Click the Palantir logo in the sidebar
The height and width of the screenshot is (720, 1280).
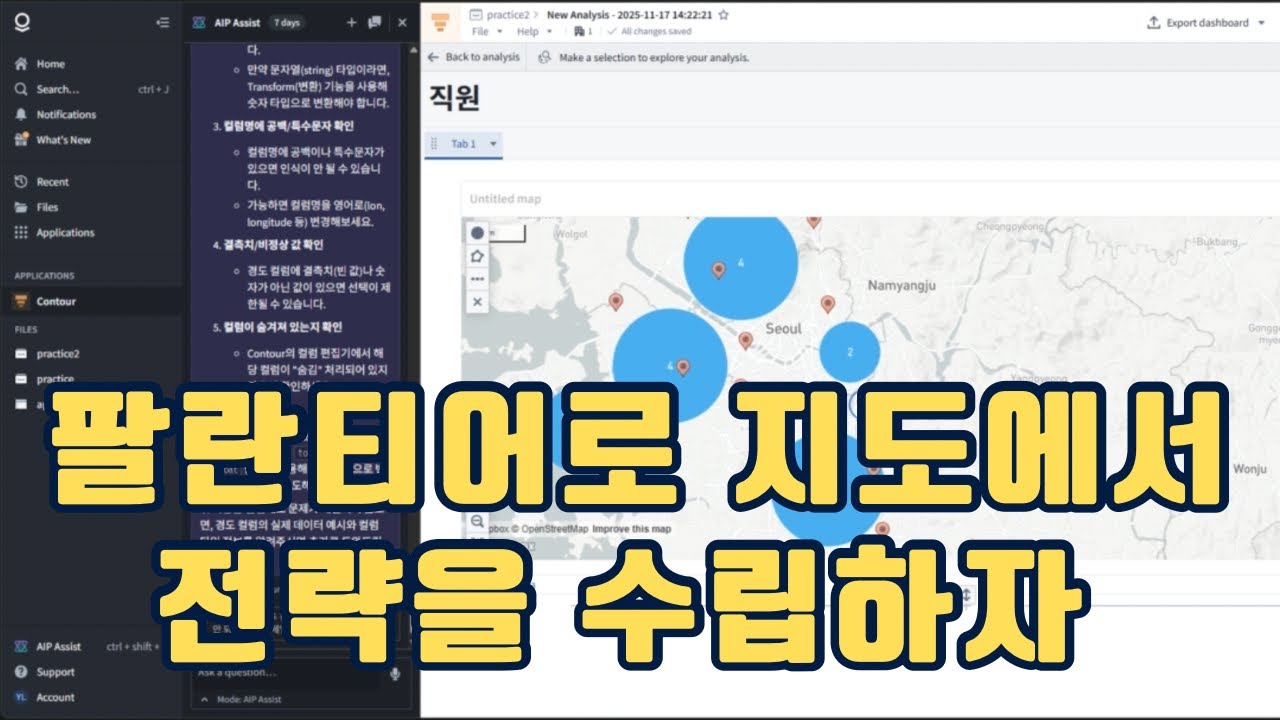tap(21, 22)
